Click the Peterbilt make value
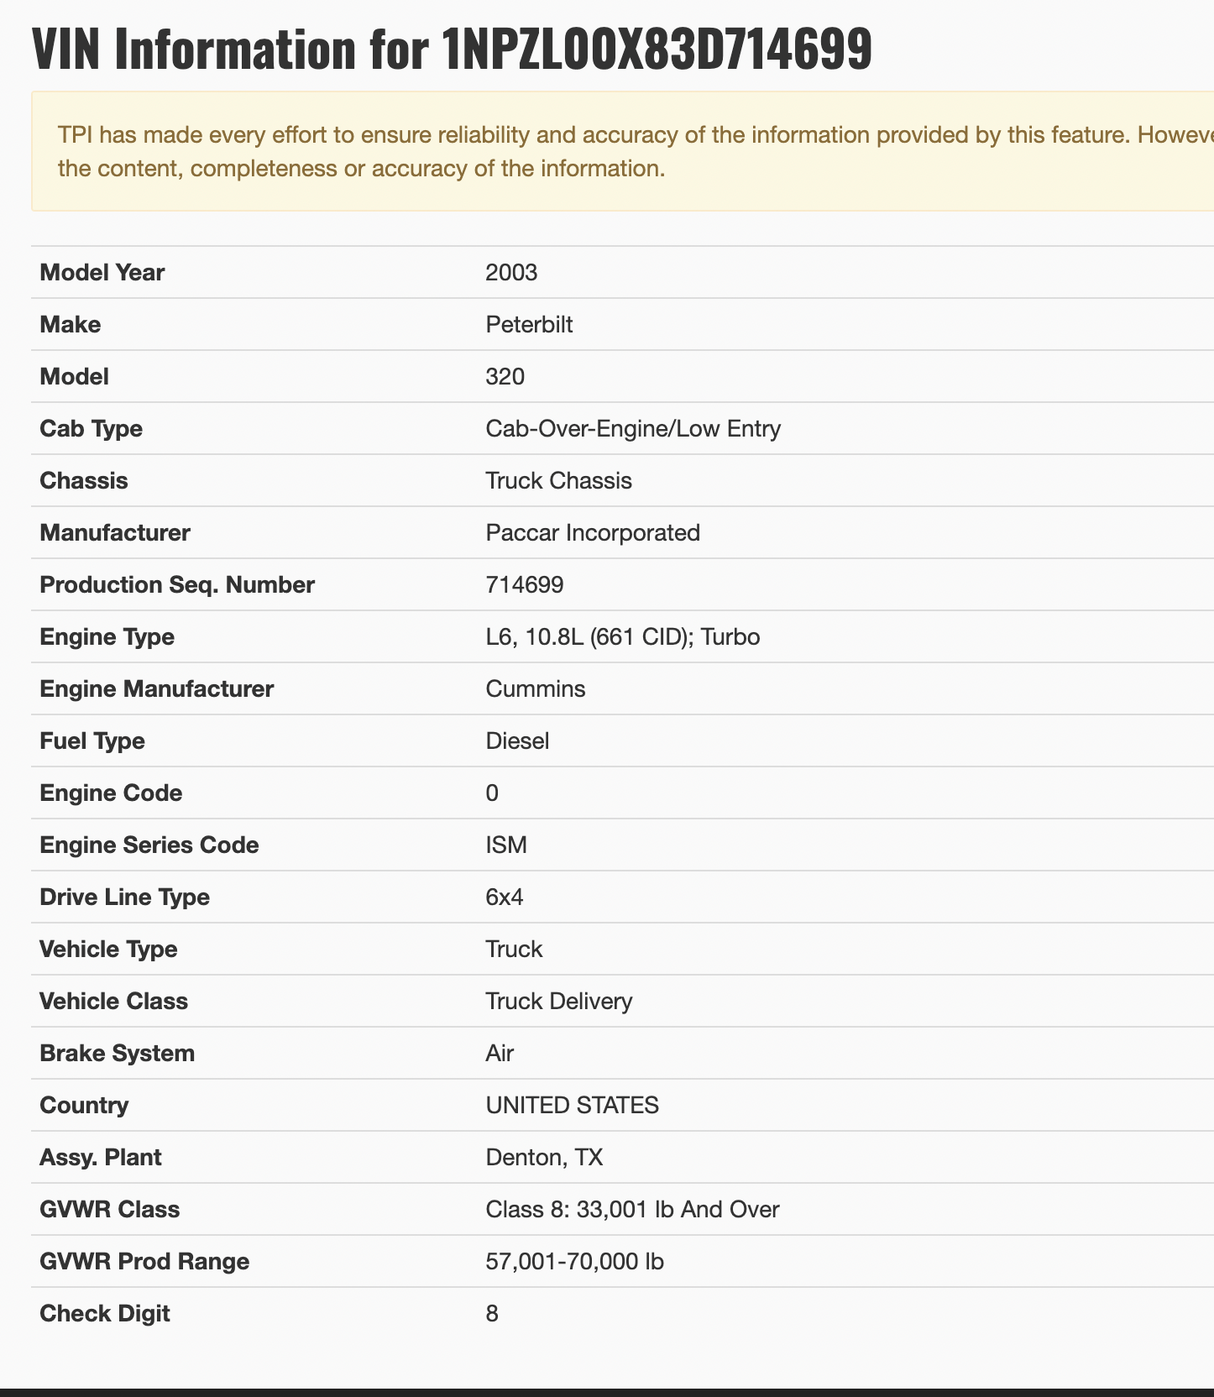 pos(529,324)
